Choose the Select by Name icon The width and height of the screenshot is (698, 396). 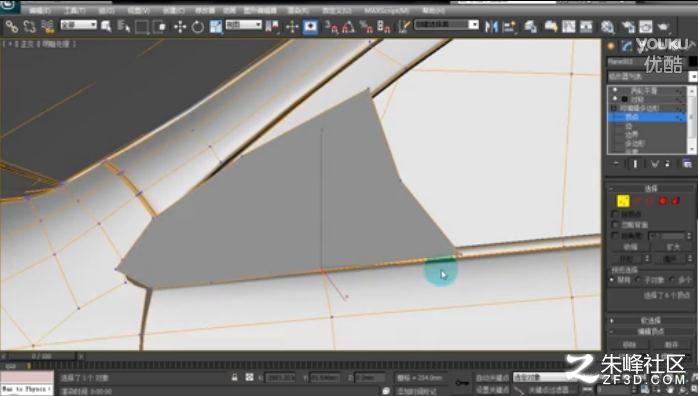[123, 27]
